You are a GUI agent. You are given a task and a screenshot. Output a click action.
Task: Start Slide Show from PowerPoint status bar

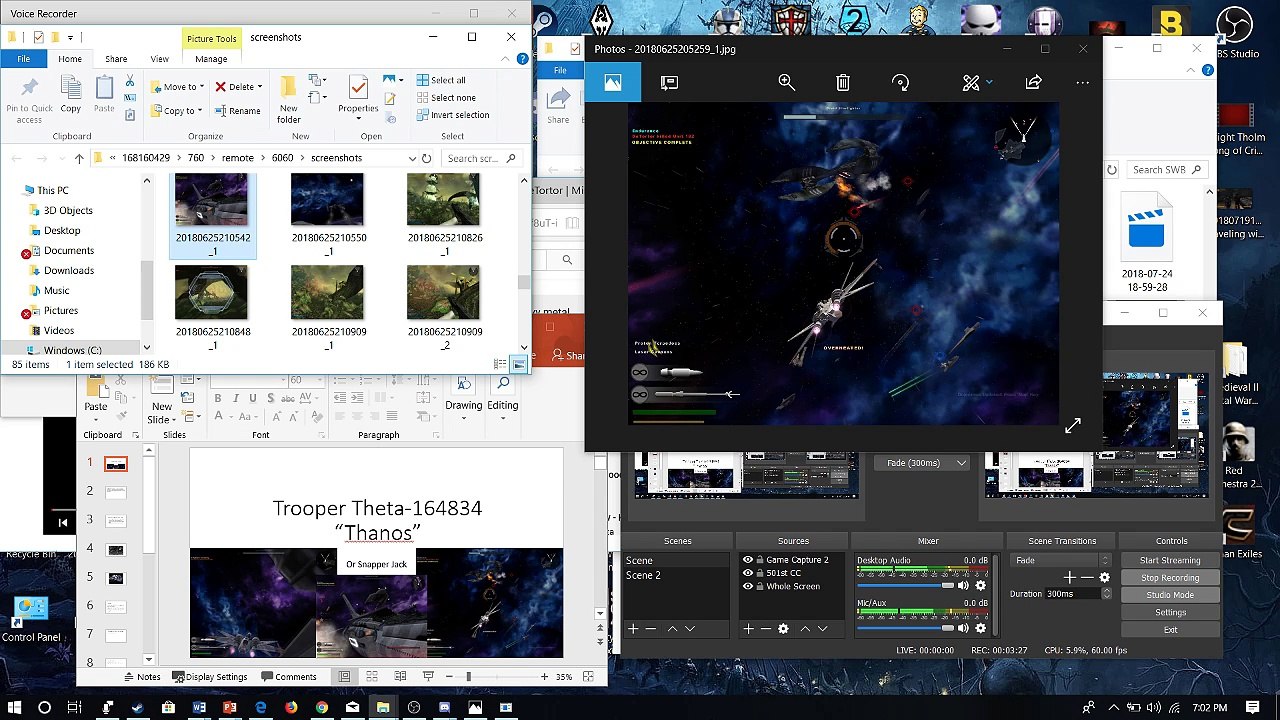(428, 677)
